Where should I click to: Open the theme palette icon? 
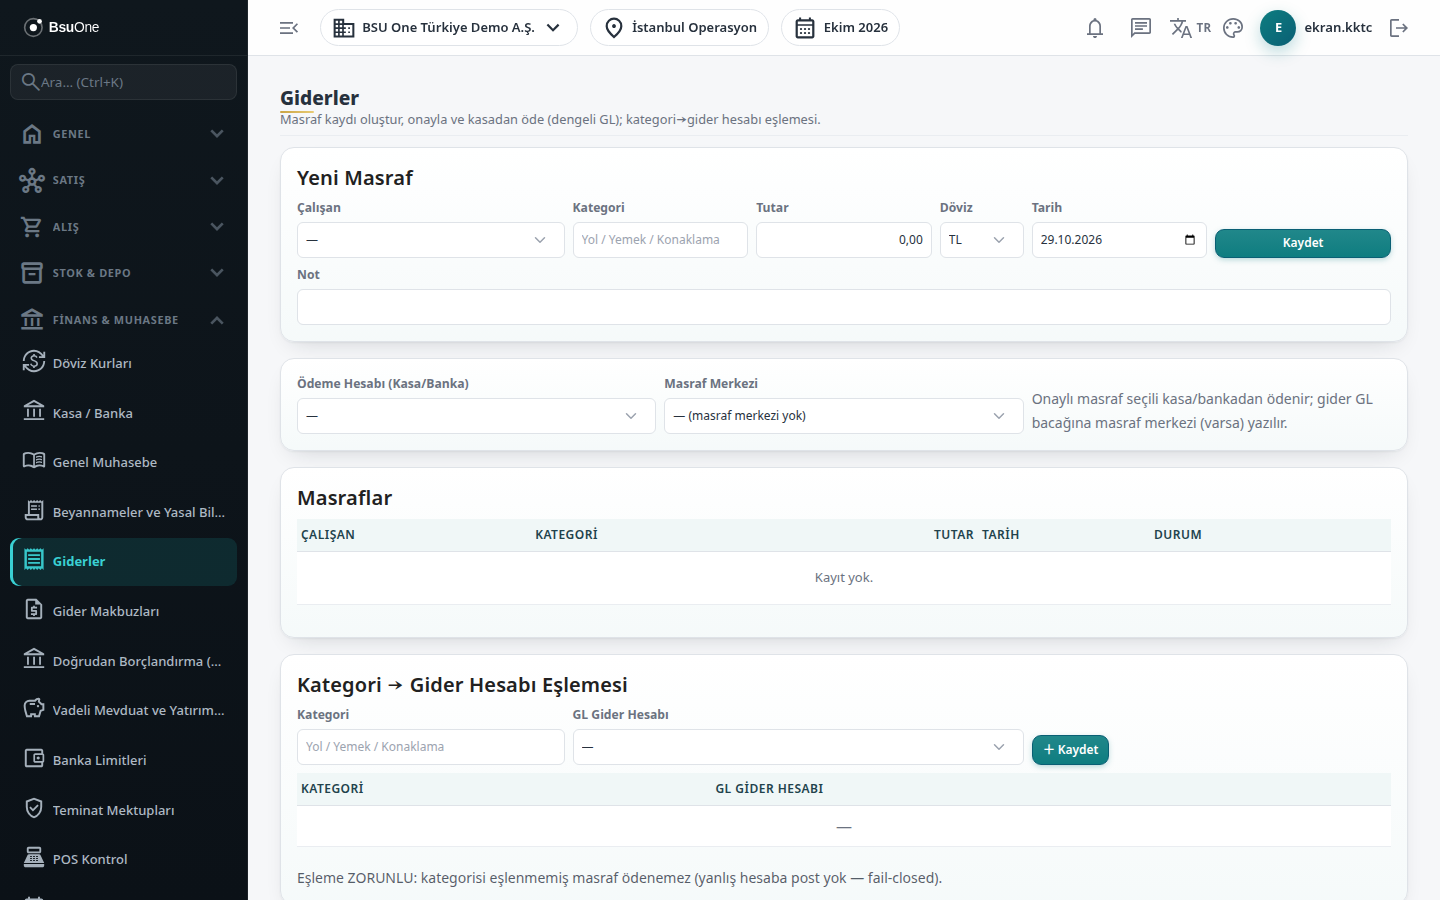1233,28
